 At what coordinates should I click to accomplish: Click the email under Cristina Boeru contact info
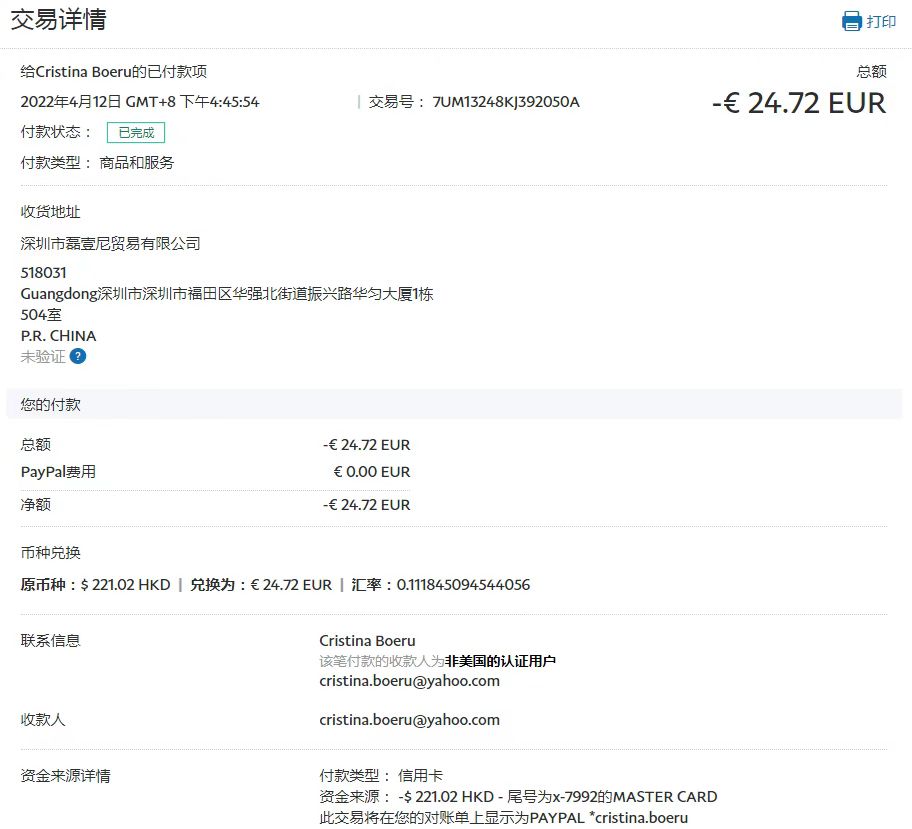click(409, 681)
